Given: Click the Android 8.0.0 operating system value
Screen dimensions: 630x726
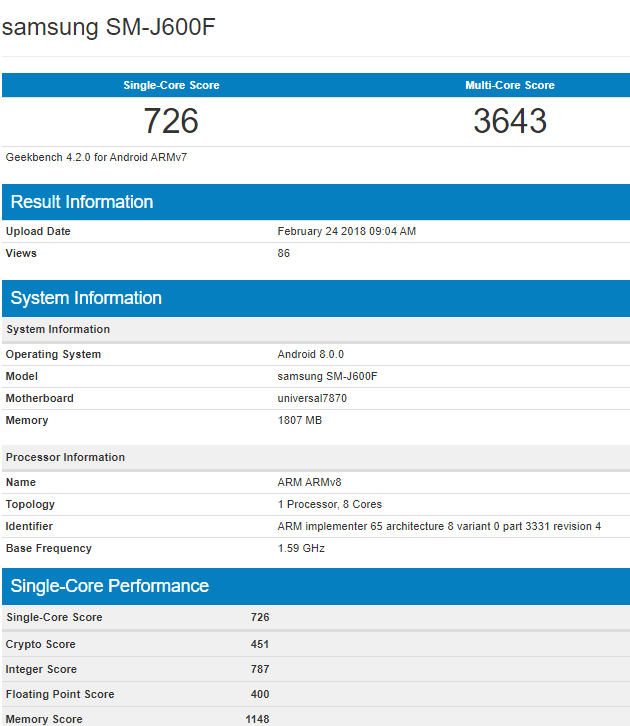Looking at the screenshot, I should [x=310, y=354].
